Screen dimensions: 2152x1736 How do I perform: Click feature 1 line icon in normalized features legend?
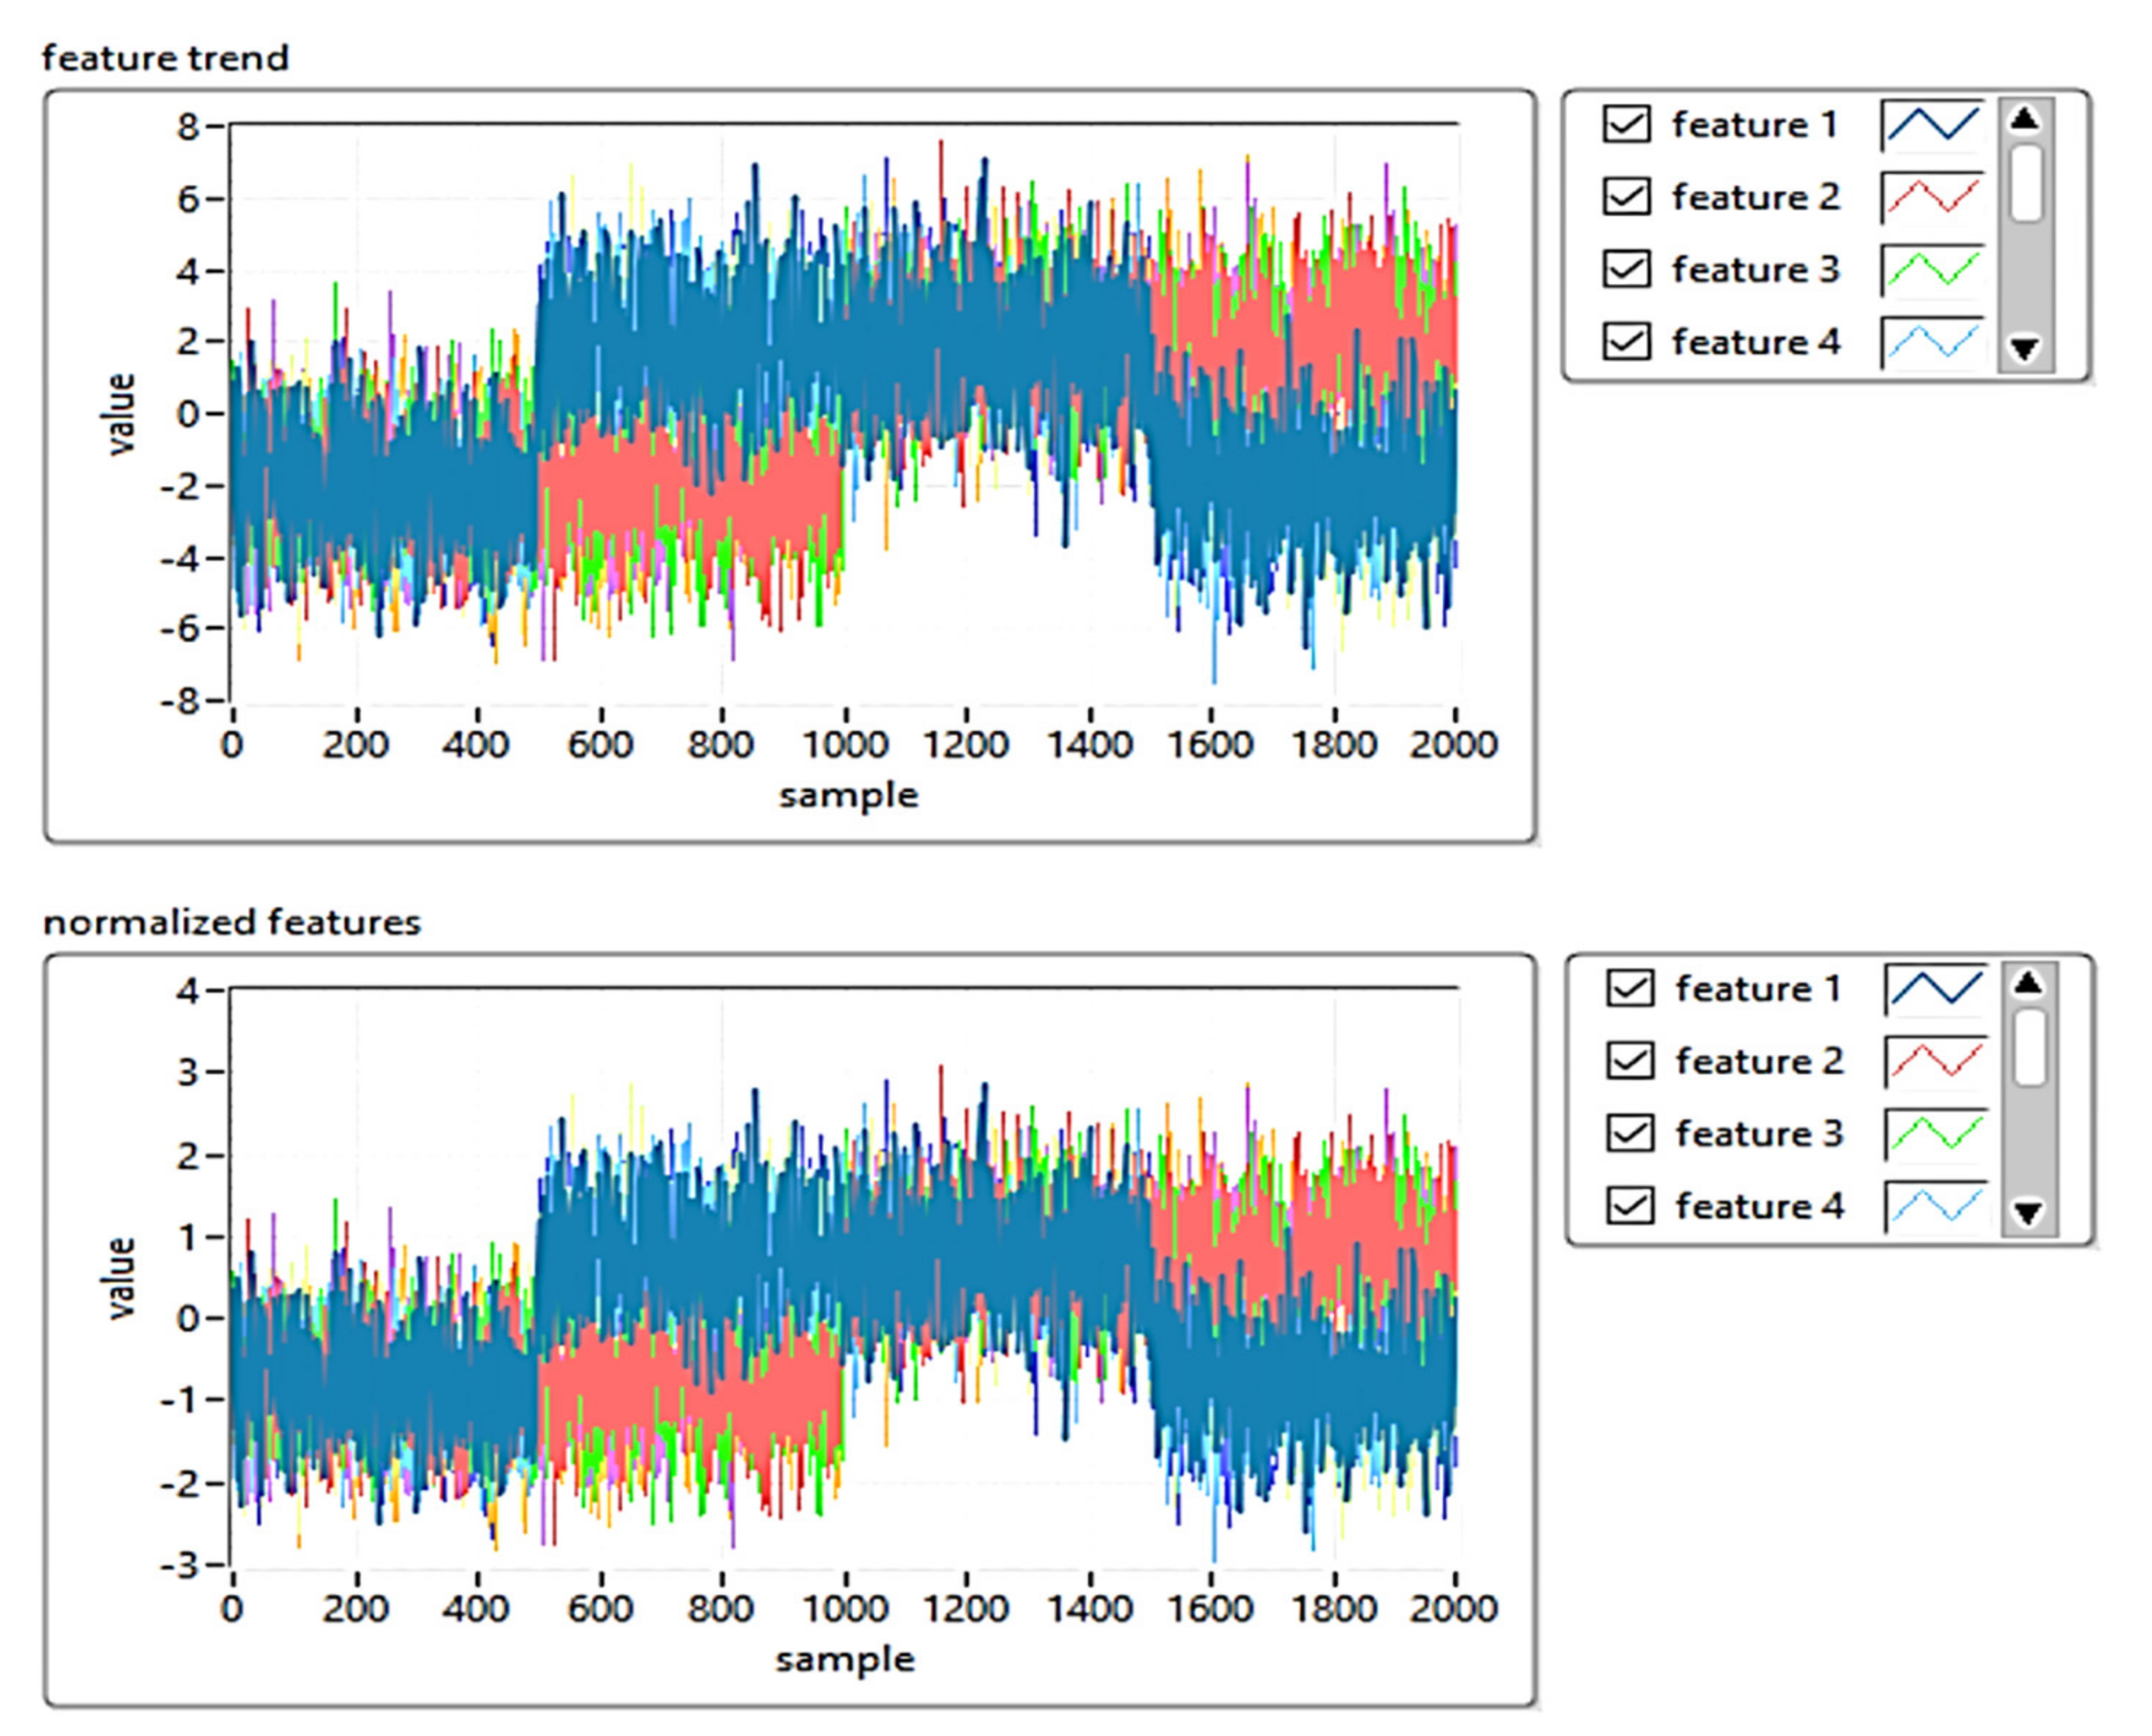(x=1936, y=988)
